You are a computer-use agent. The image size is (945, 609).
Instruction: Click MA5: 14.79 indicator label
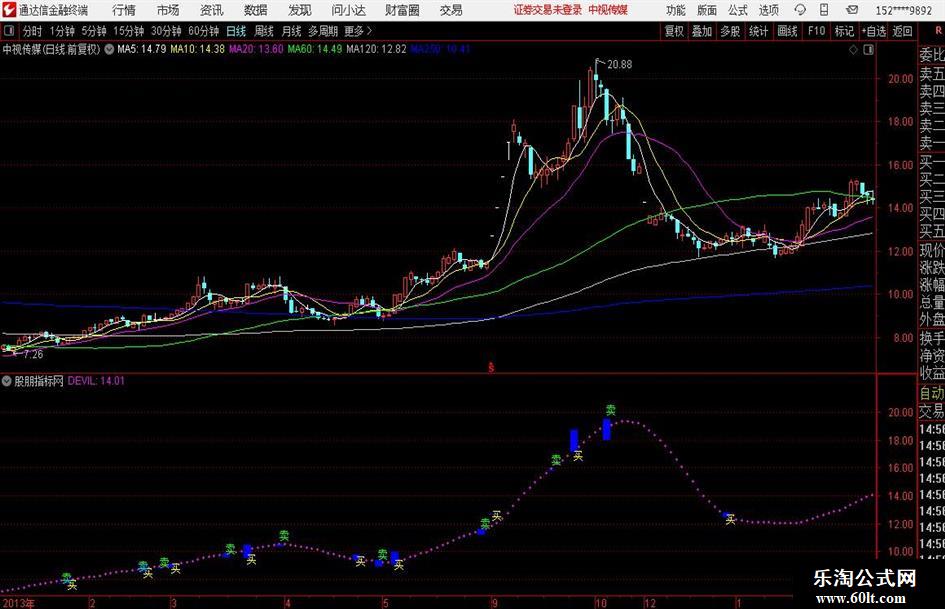141,49
